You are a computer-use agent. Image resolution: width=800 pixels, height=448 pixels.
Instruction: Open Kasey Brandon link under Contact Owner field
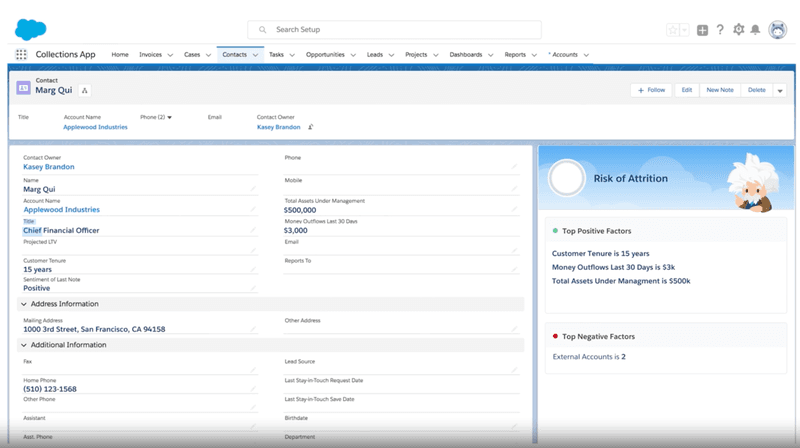point(49,167)
